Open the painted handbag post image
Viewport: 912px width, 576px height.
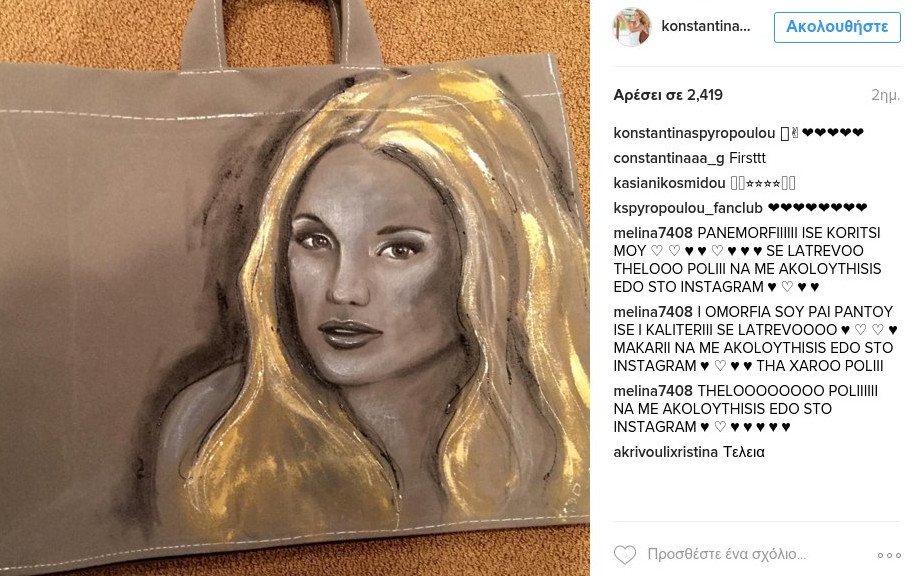click(x=295, y=288)
